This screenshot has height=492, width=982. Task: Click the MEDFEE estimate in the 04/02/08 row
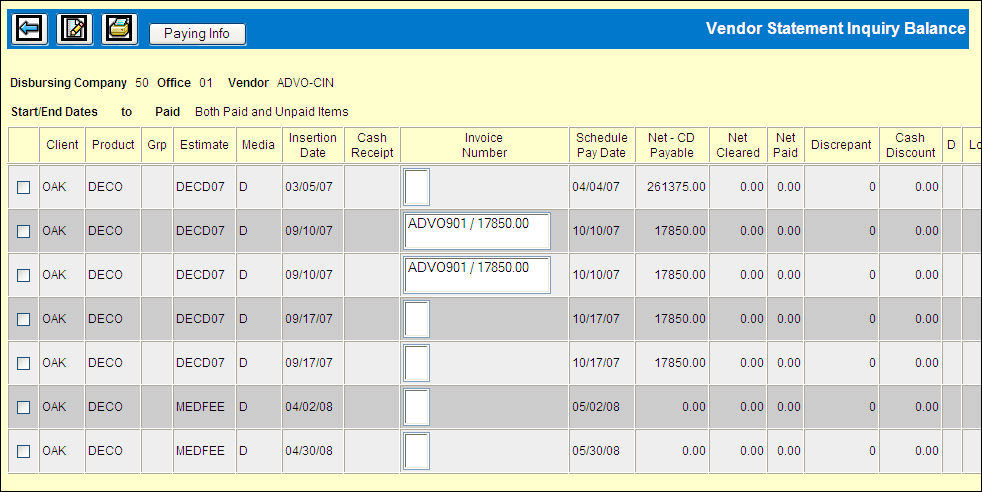pos(200,407)
